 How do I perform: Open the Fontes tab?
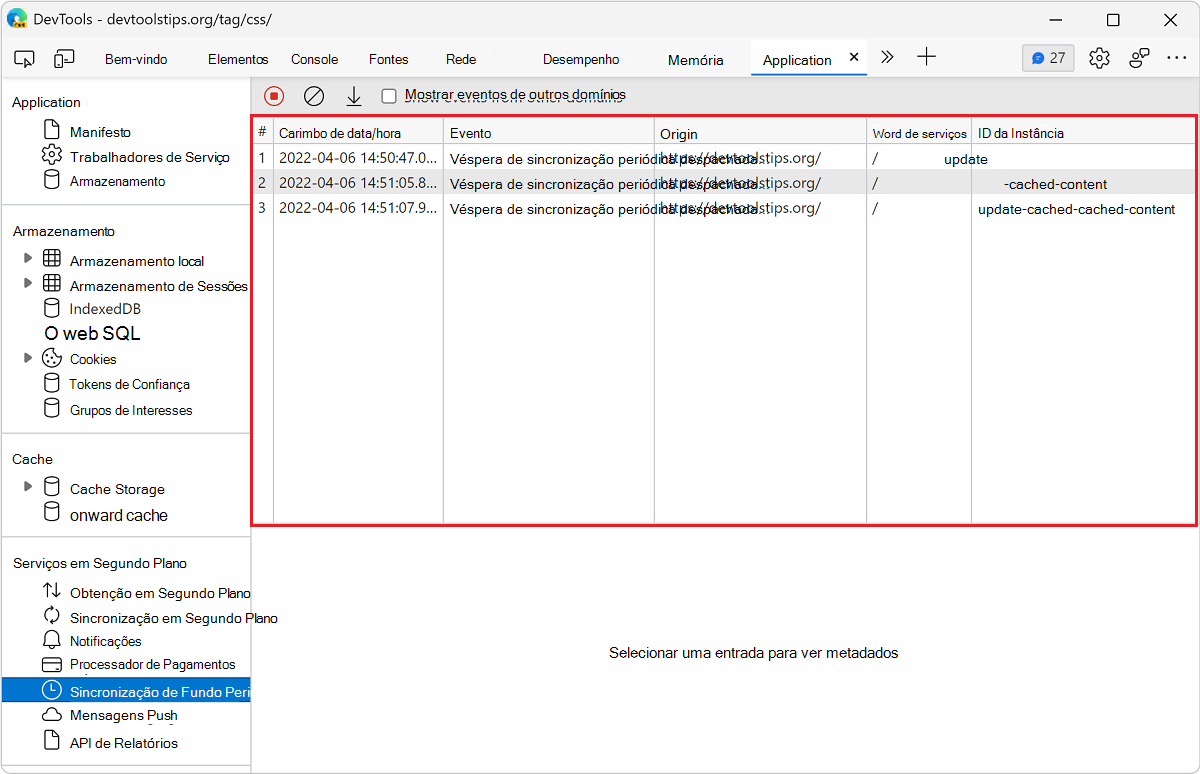(388, 59)
